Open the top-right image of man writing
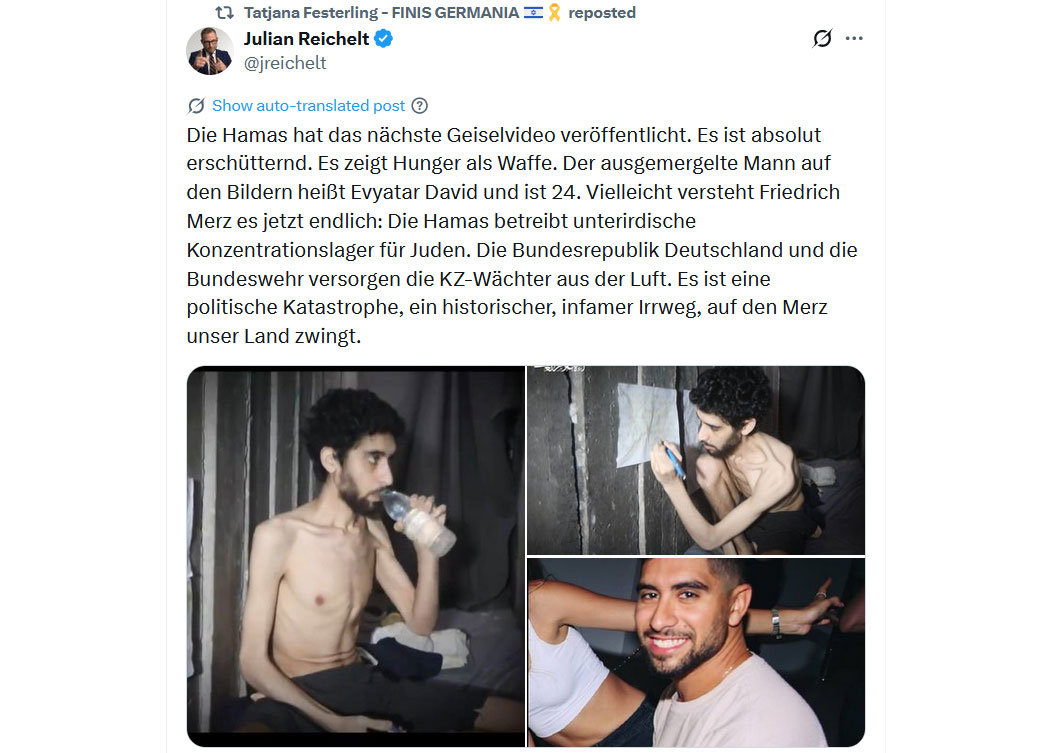 696,460
